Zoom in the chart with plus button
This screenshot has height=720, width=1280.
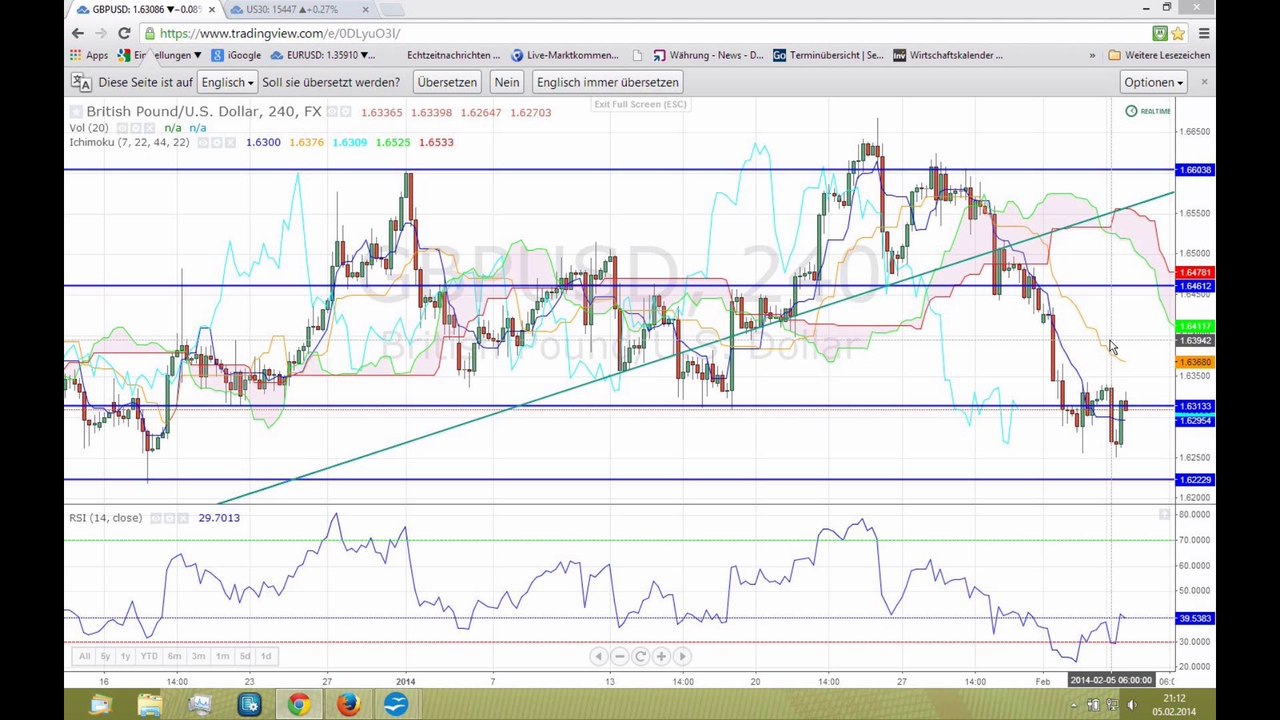tap(661, 656)
